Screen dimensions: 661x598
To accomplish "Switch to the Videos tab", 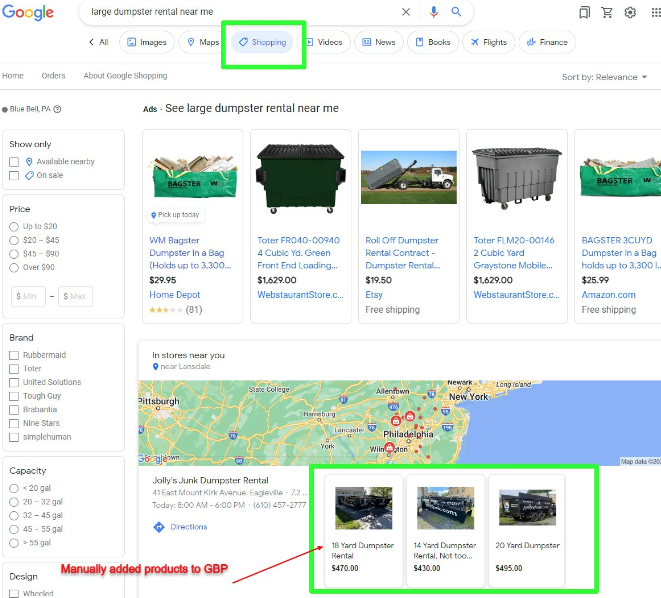I will [324, 42].
